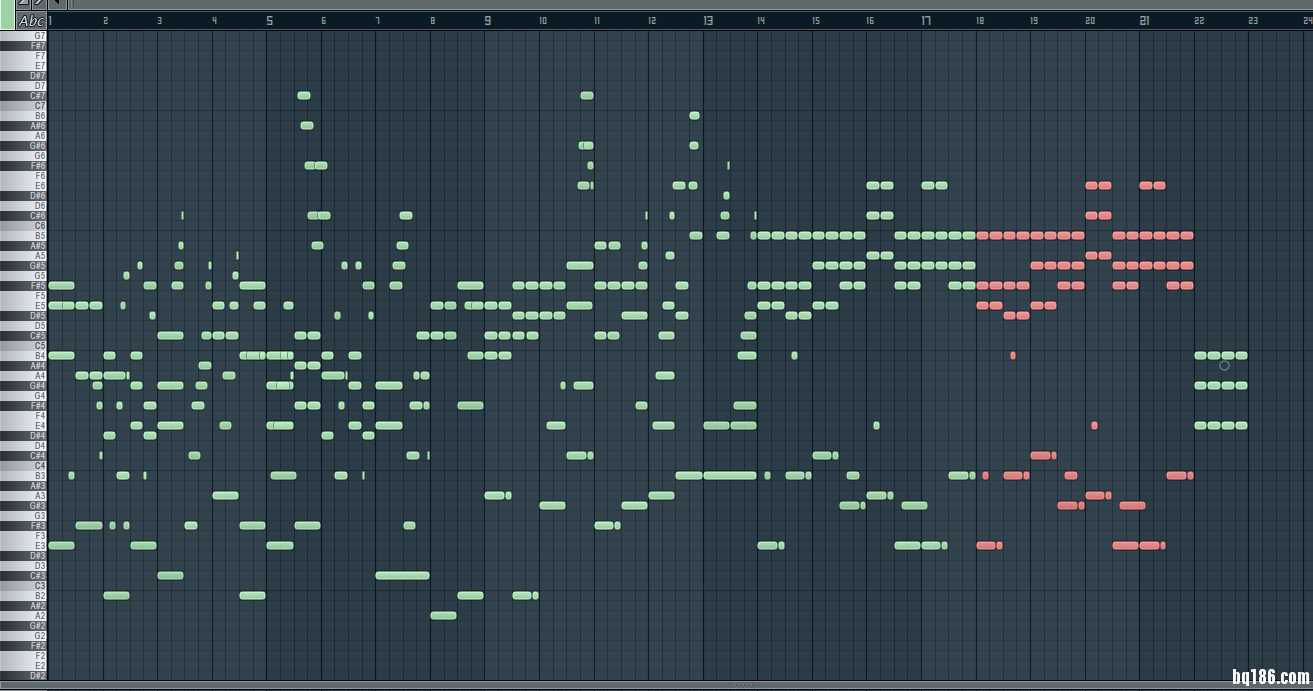Image resolution: width=1313 pixels, height=691 pixels.
Task: Click the D#2 key at the keyboard bottom
Action: coord(24,675)
